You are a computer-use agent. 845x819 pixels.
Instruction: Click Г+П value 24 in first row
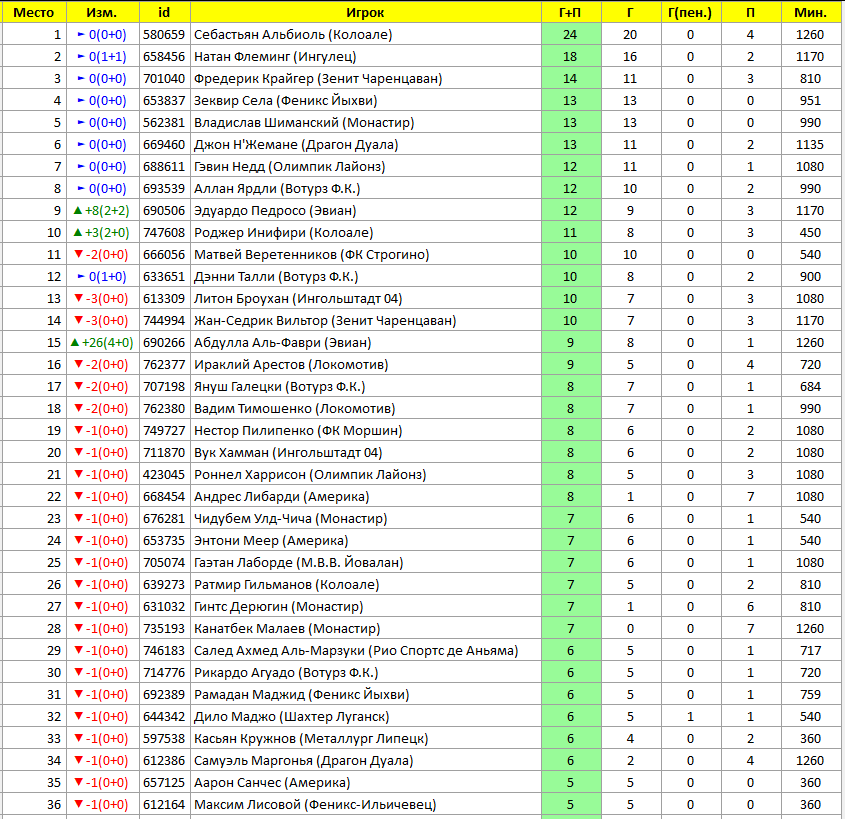(570, 34)
